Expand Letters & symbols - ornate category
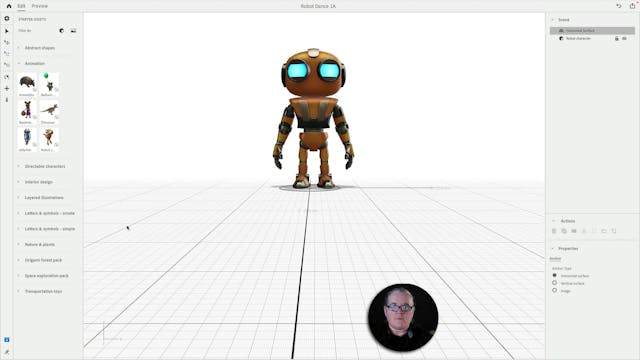Image resolution: width=640 pixels, height=360 pixels. pyautogui.click(x=49, y=213)
